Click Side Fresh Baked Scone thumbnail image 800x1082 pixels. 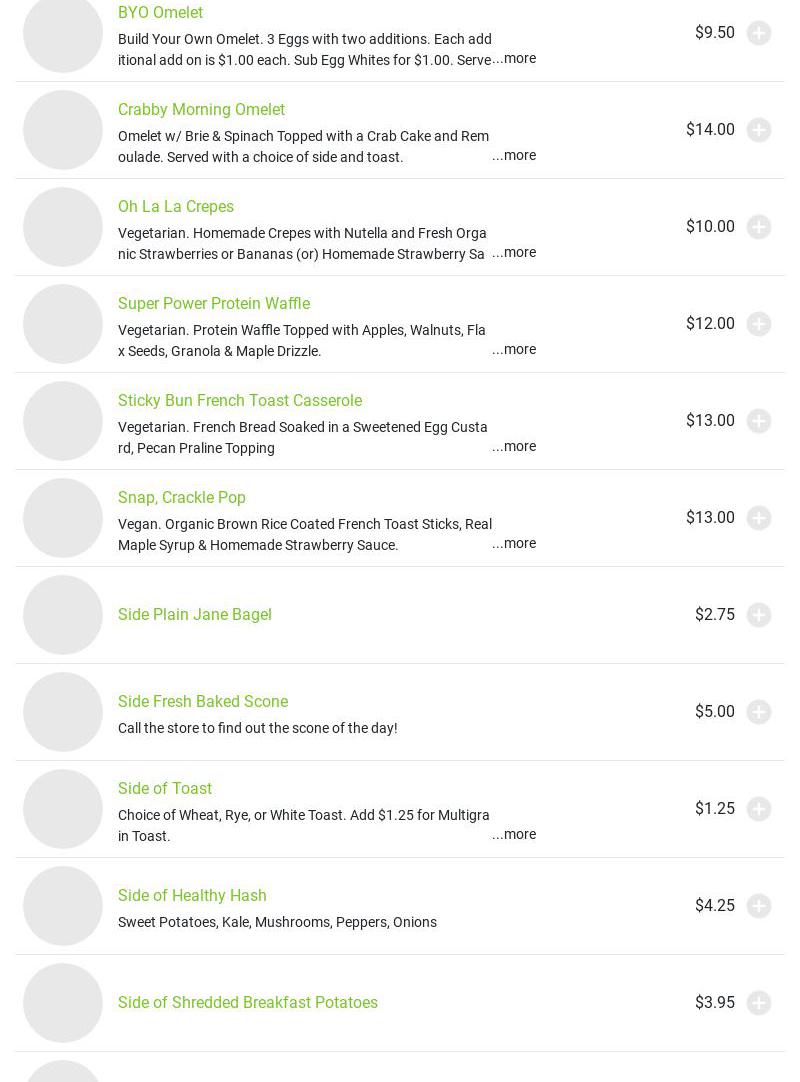tap(63, 712)
